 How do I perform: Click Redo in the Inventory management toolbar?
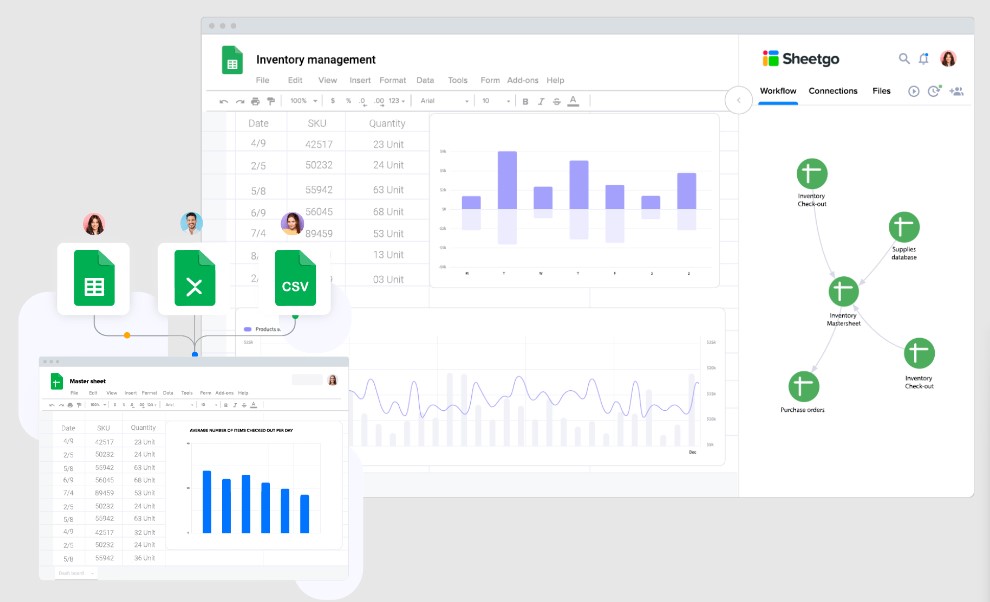239,101
